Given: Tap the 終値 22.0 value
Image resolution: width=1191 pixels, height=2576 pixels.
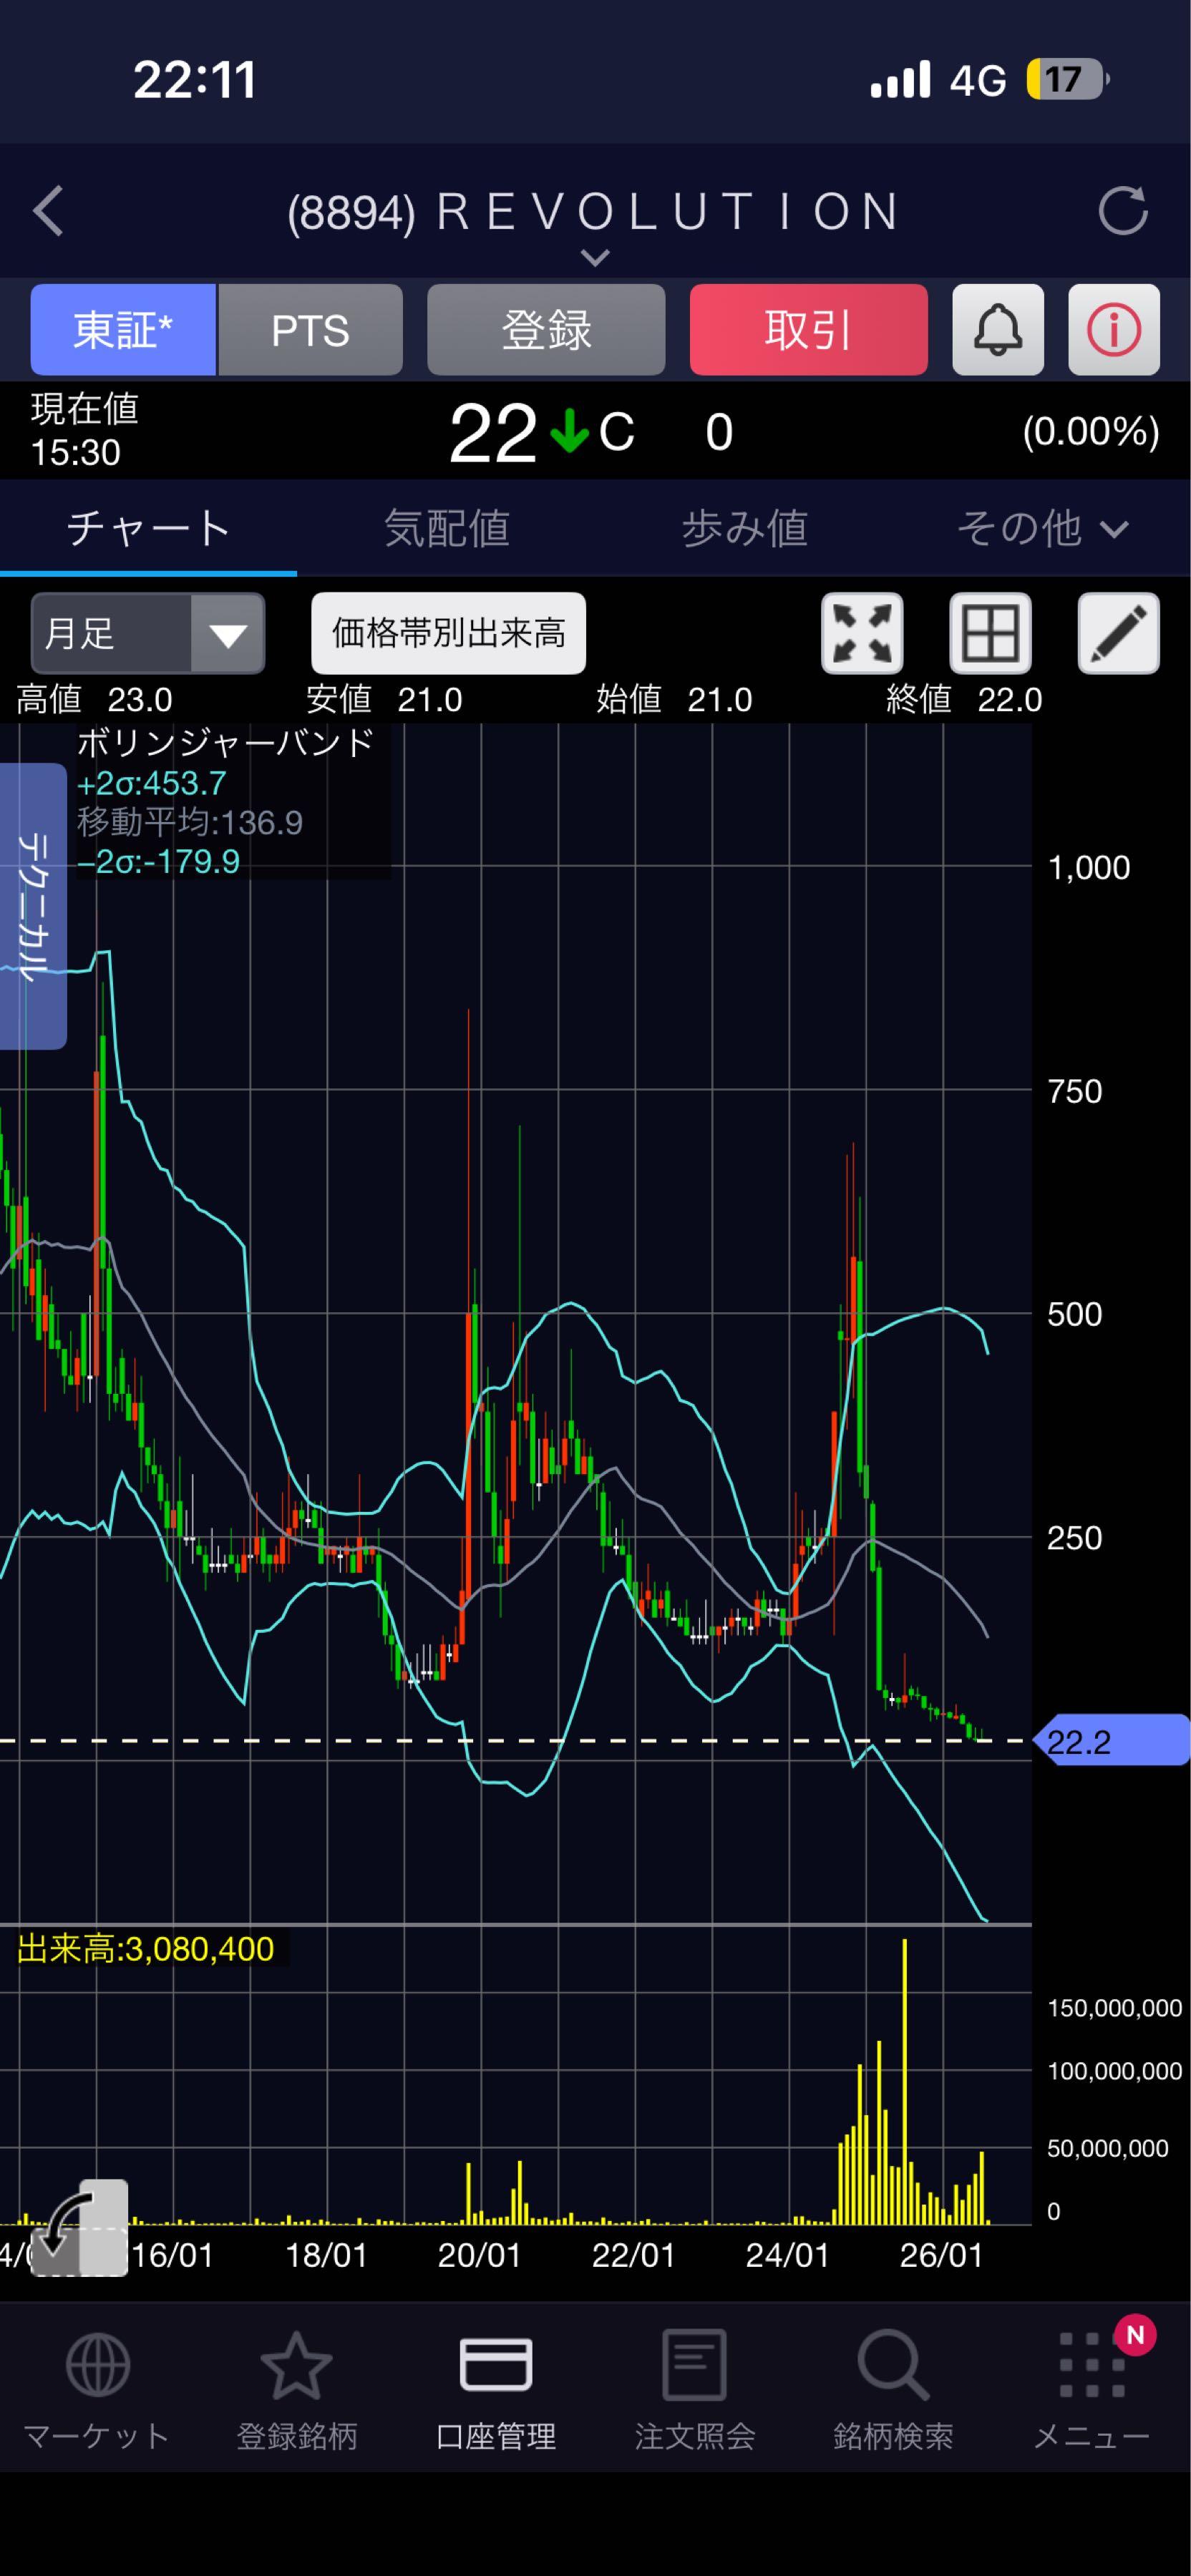Looking at the screenshot, I should pyautogui.click(x=964, y=699).
